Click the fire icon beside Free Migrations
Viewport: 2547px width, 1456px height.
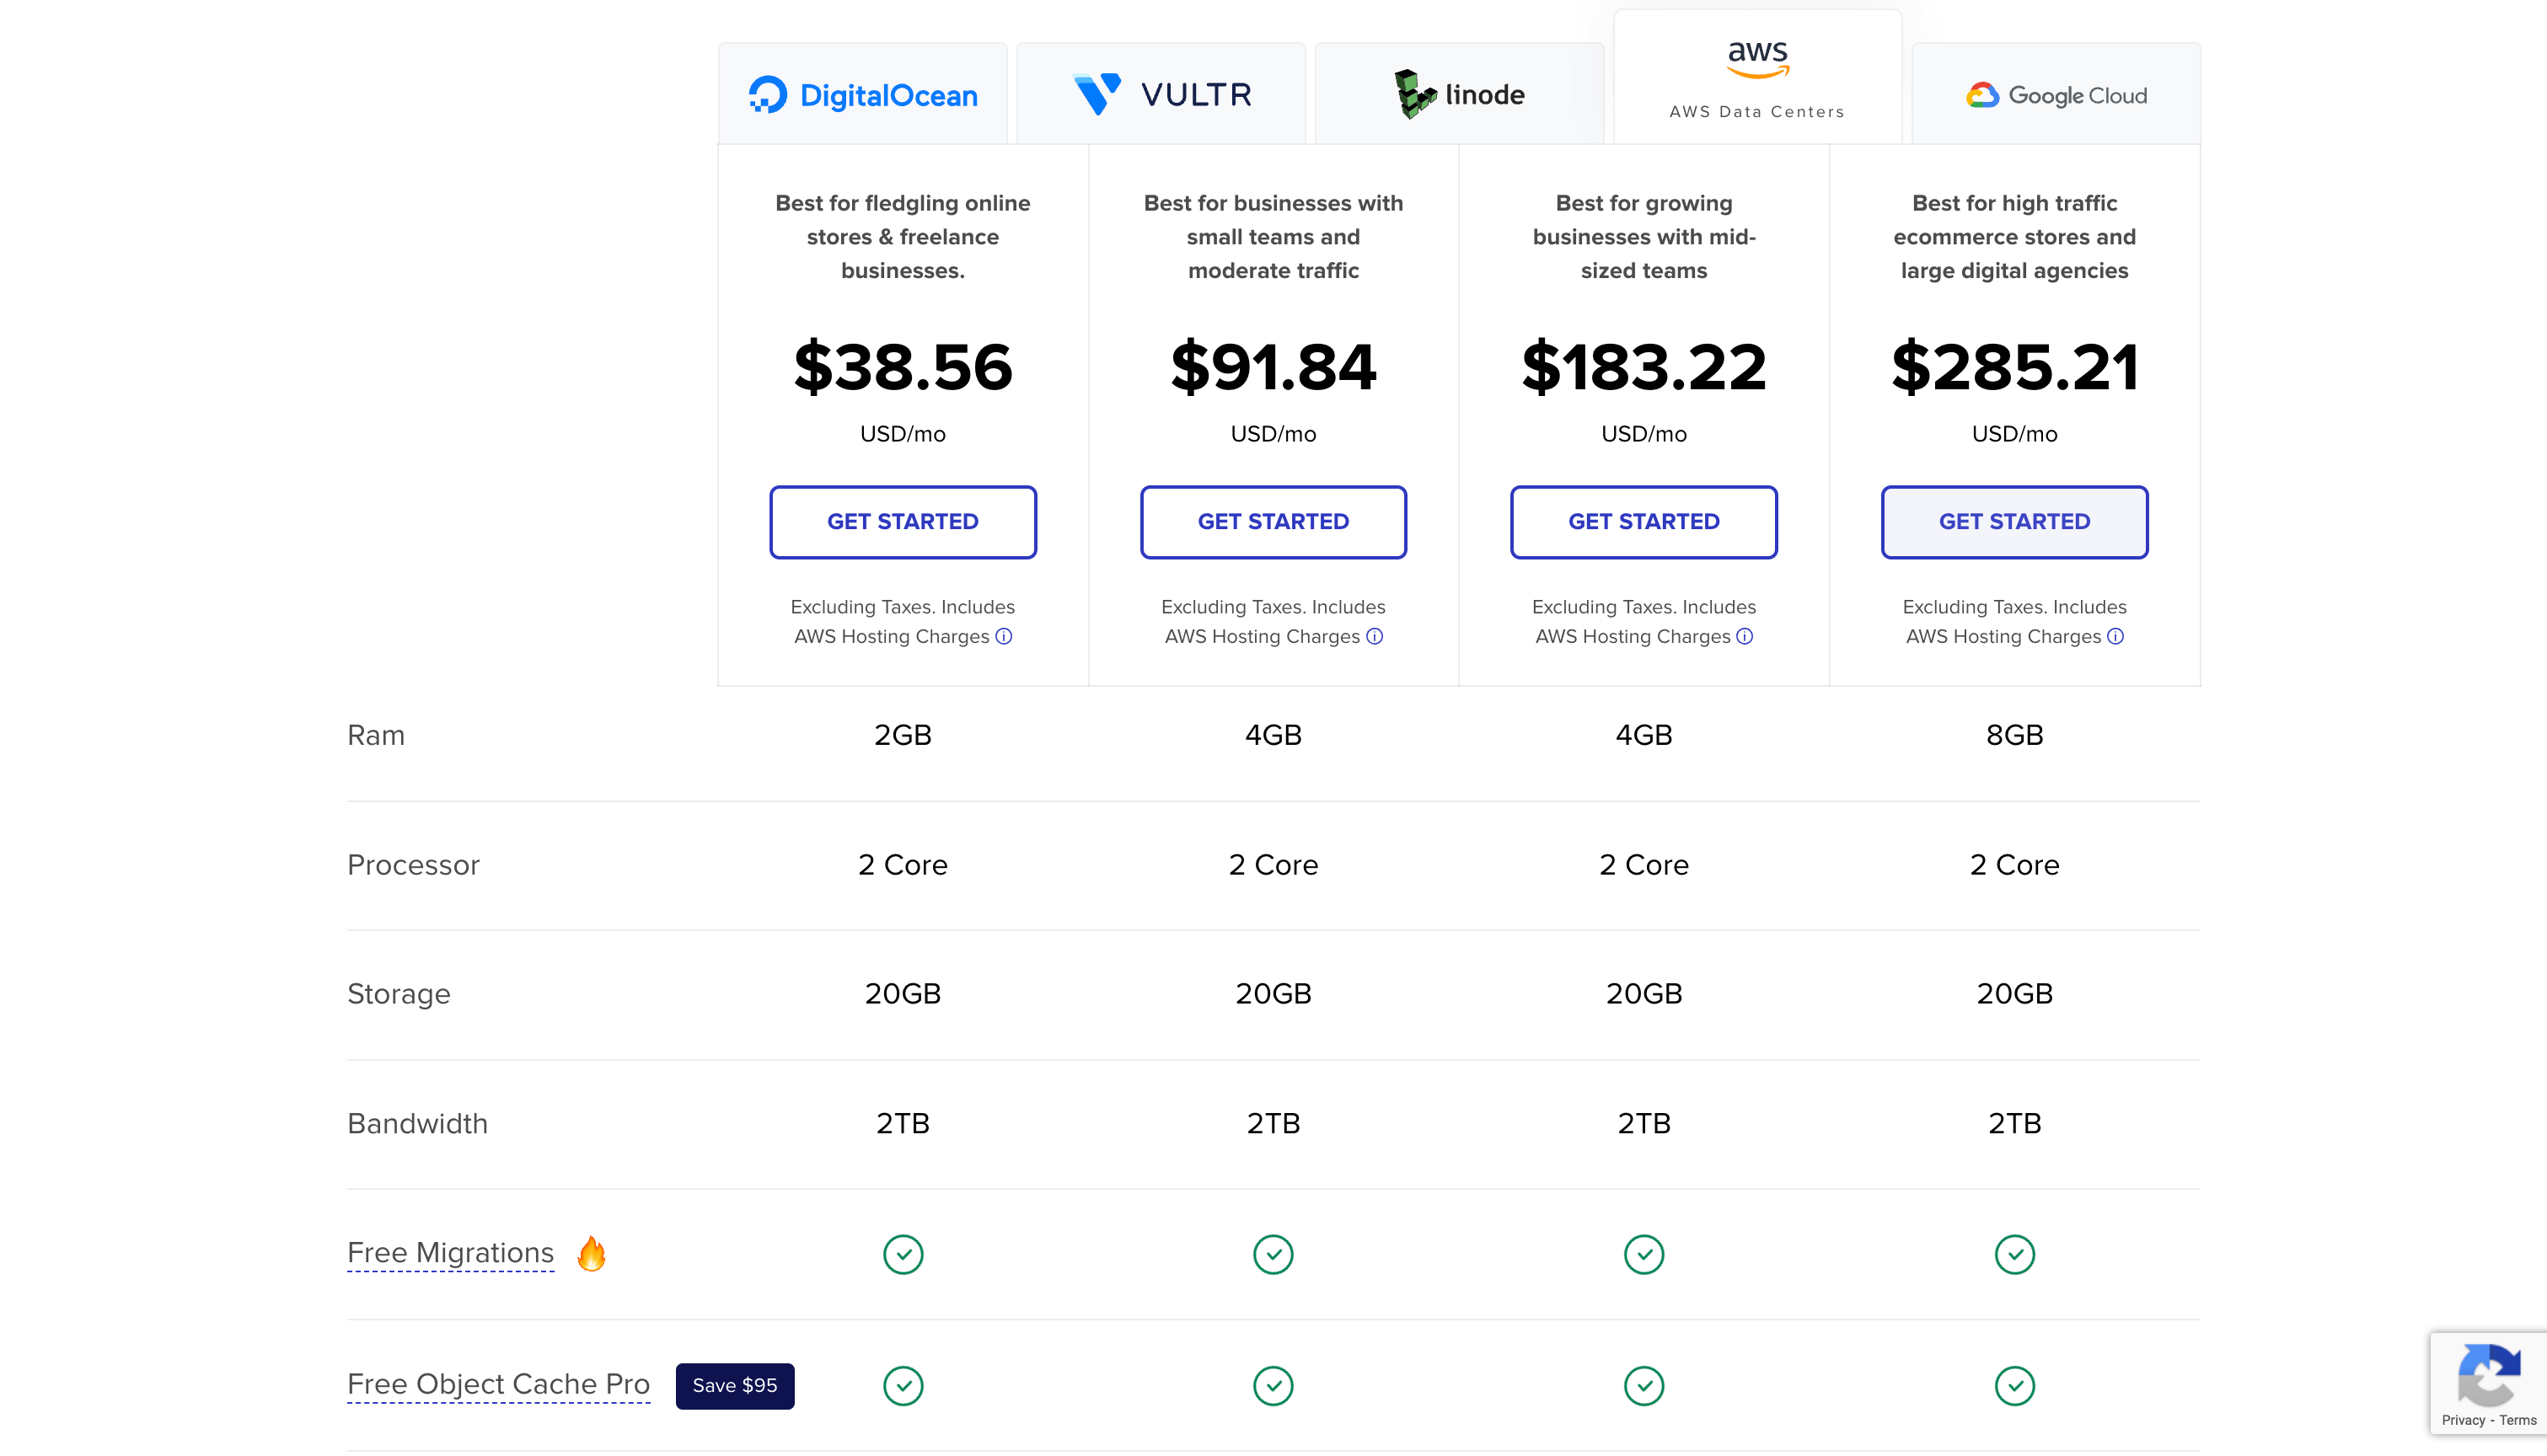[592, 1253]
